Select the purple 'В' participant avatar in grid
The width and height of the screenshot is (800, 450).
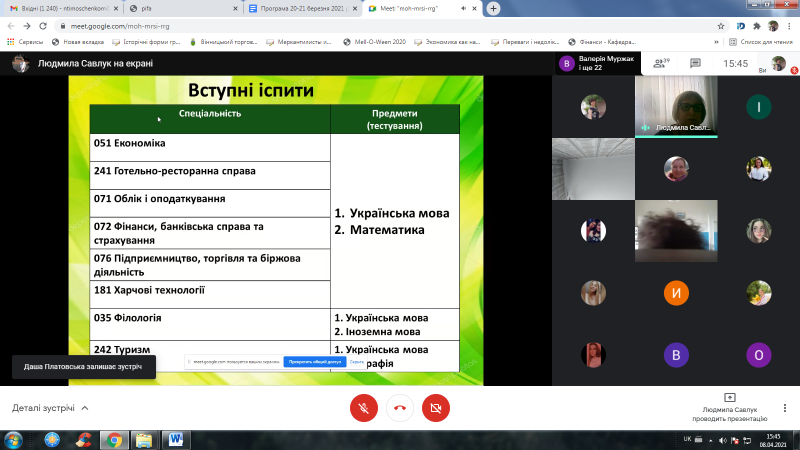[x=676, y=355]
